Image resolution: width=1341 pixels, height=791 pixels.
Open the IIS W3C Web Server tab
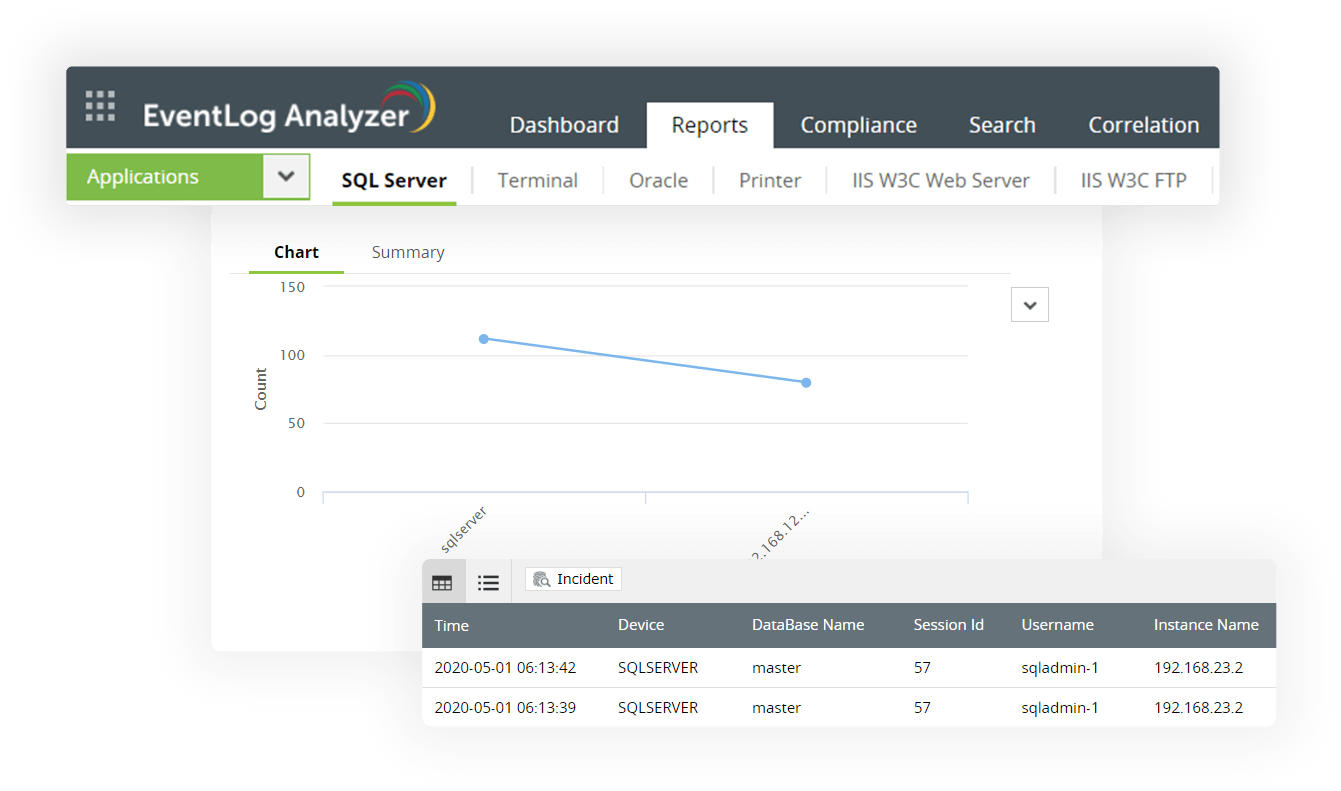pyautogui.click(x=941, y=181)
